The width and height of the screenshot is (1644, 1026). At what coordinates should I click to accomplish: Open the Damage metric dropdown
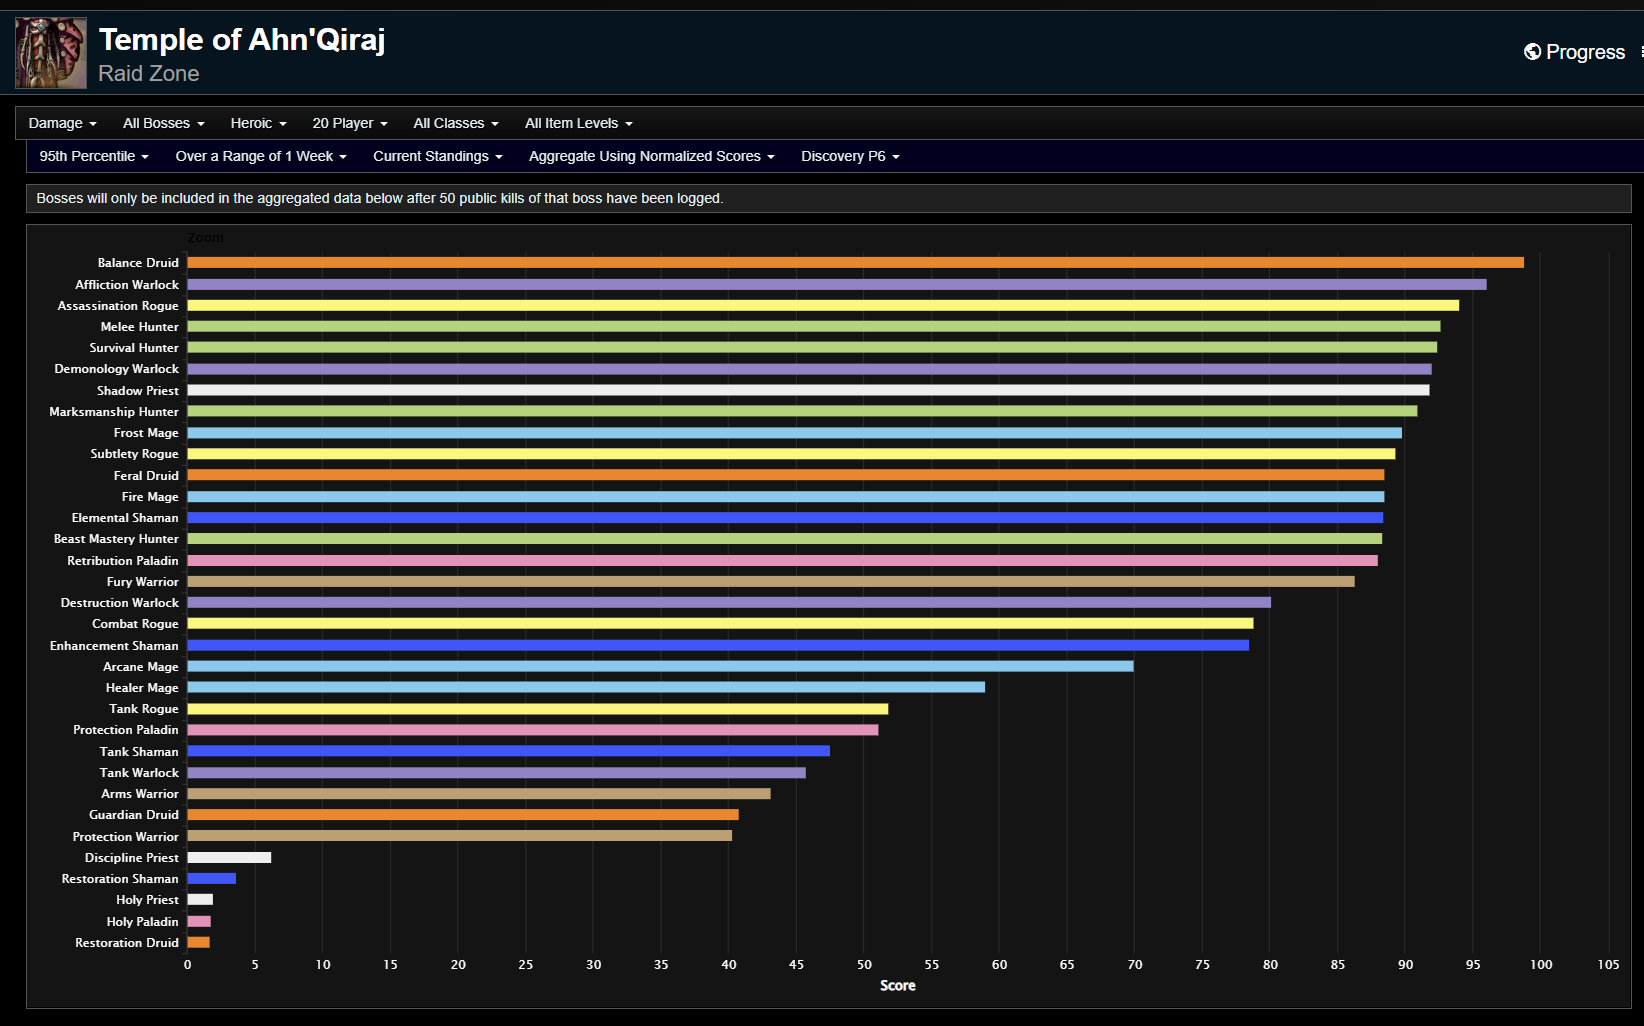[x=62, y=123]
